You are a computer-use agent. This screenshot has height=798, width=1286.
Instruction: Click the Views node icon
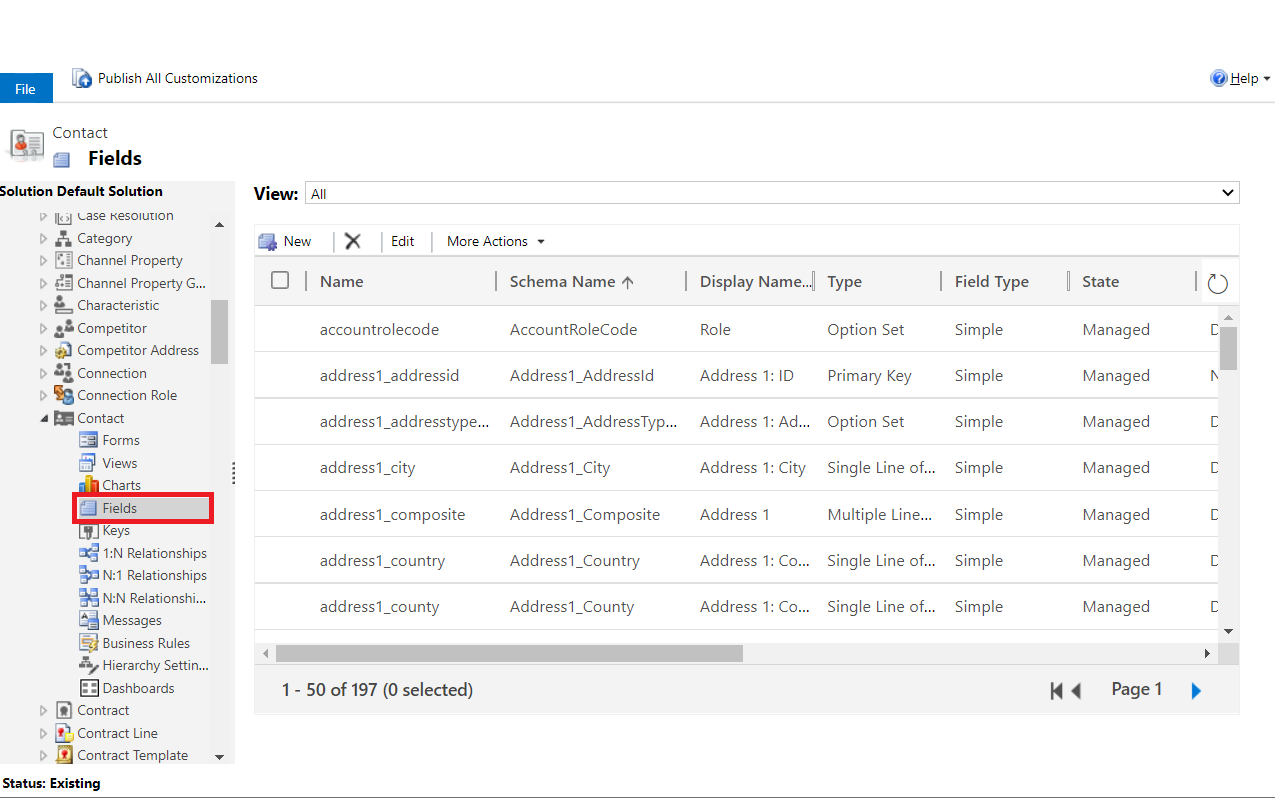88,463
